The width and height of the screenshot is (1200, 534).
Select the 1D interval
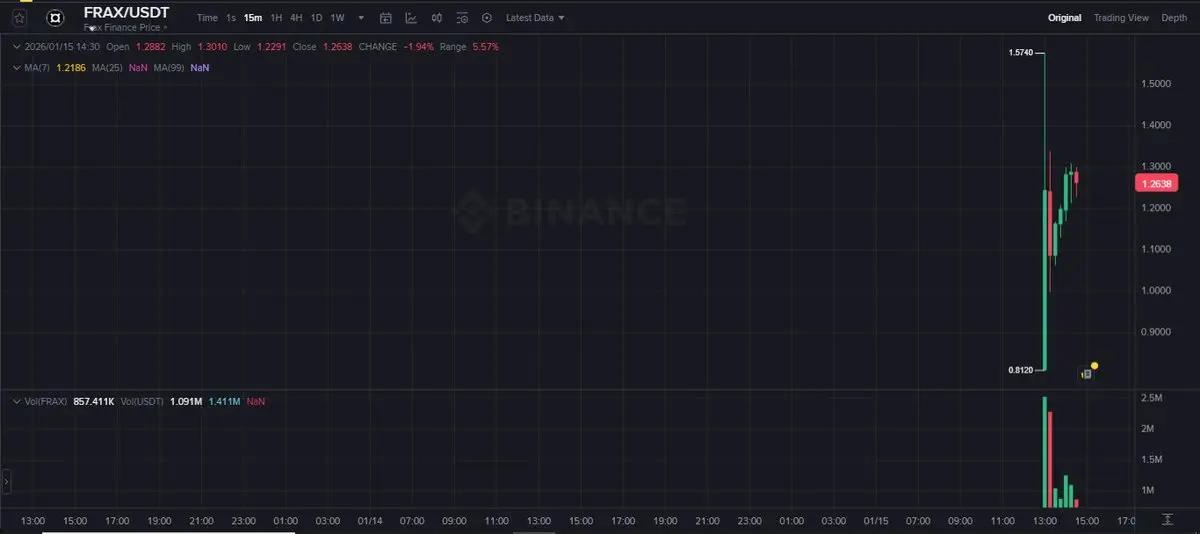click(316, 18)
